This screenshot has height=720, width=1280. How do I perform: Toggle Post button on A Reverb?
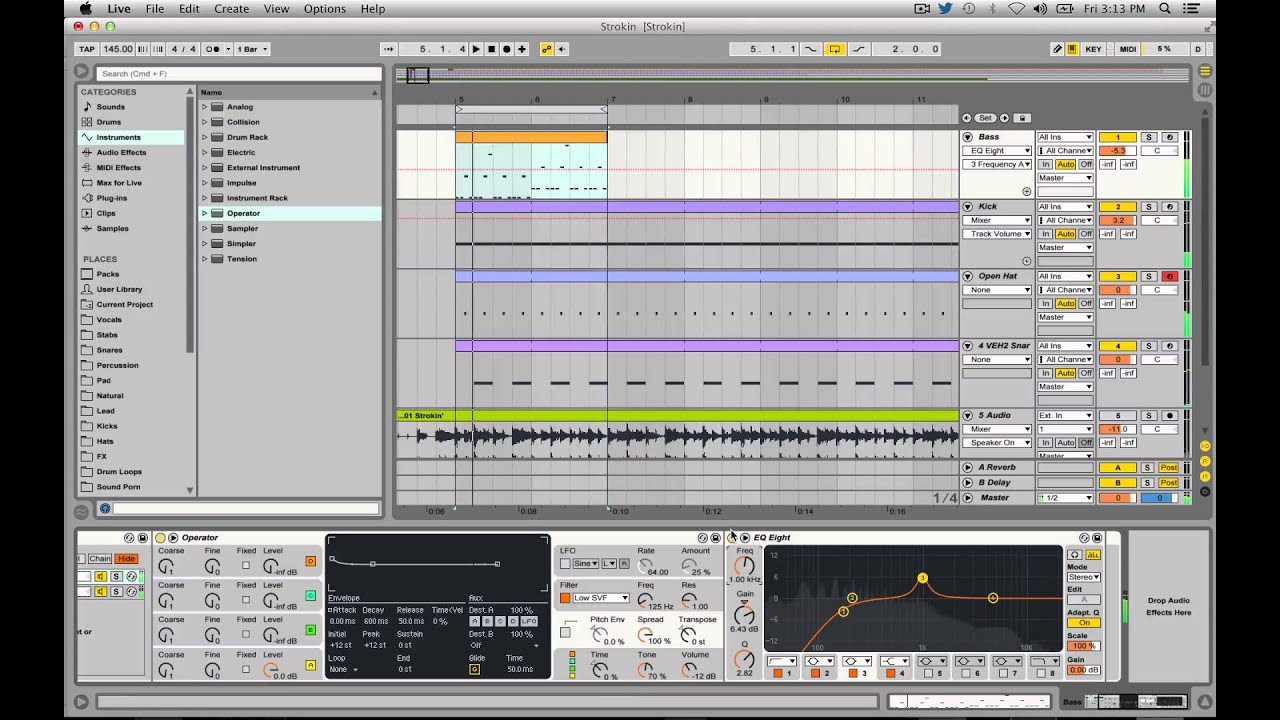pos(1168,468)
